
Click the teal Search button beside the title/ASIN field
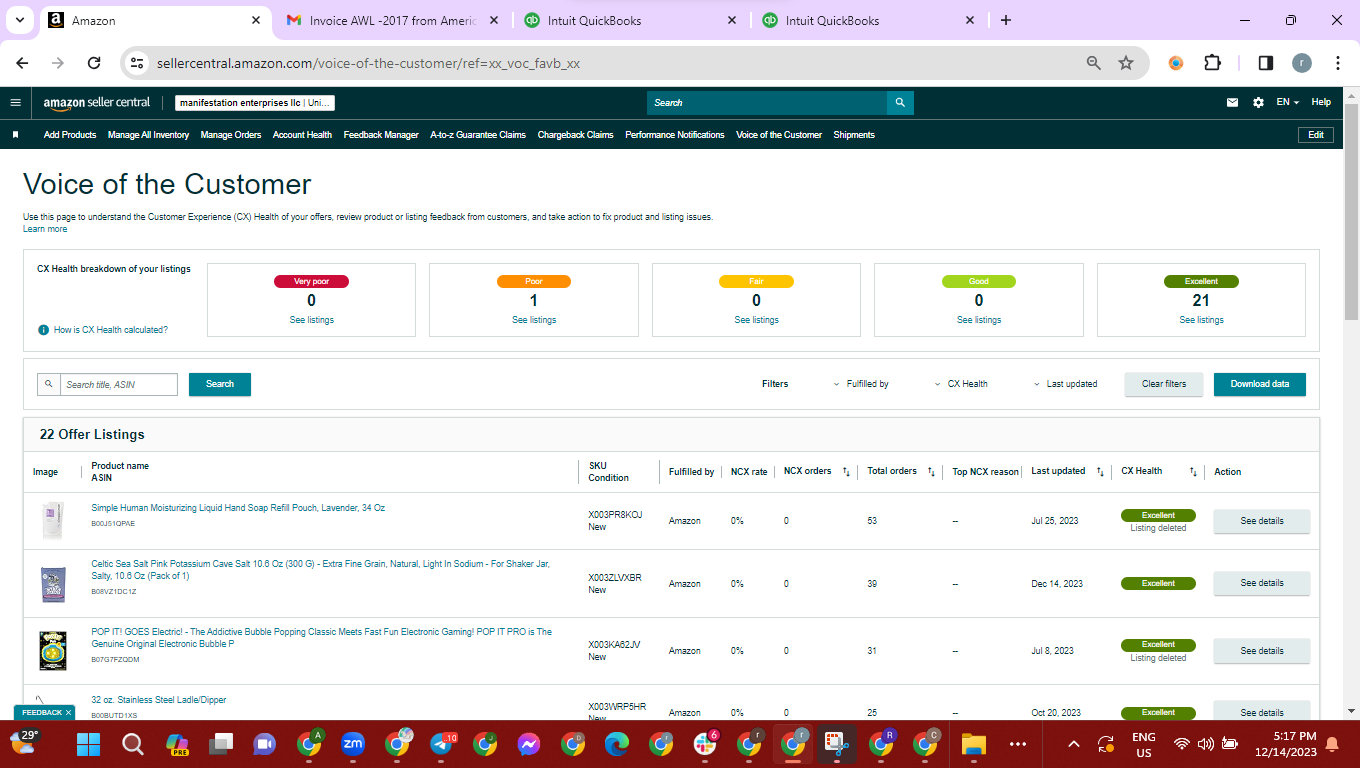[x=220, y=384]
